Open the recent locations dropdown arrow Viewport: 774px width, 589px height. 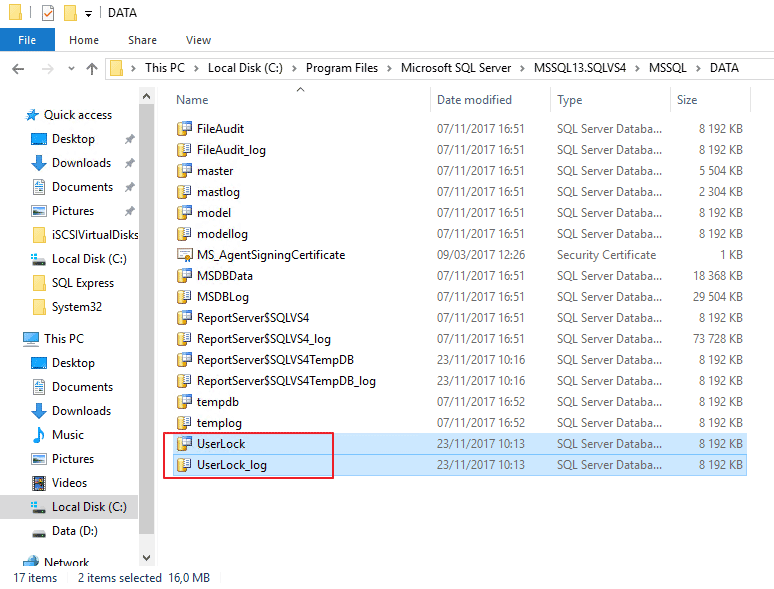click(x=71, y=69)
